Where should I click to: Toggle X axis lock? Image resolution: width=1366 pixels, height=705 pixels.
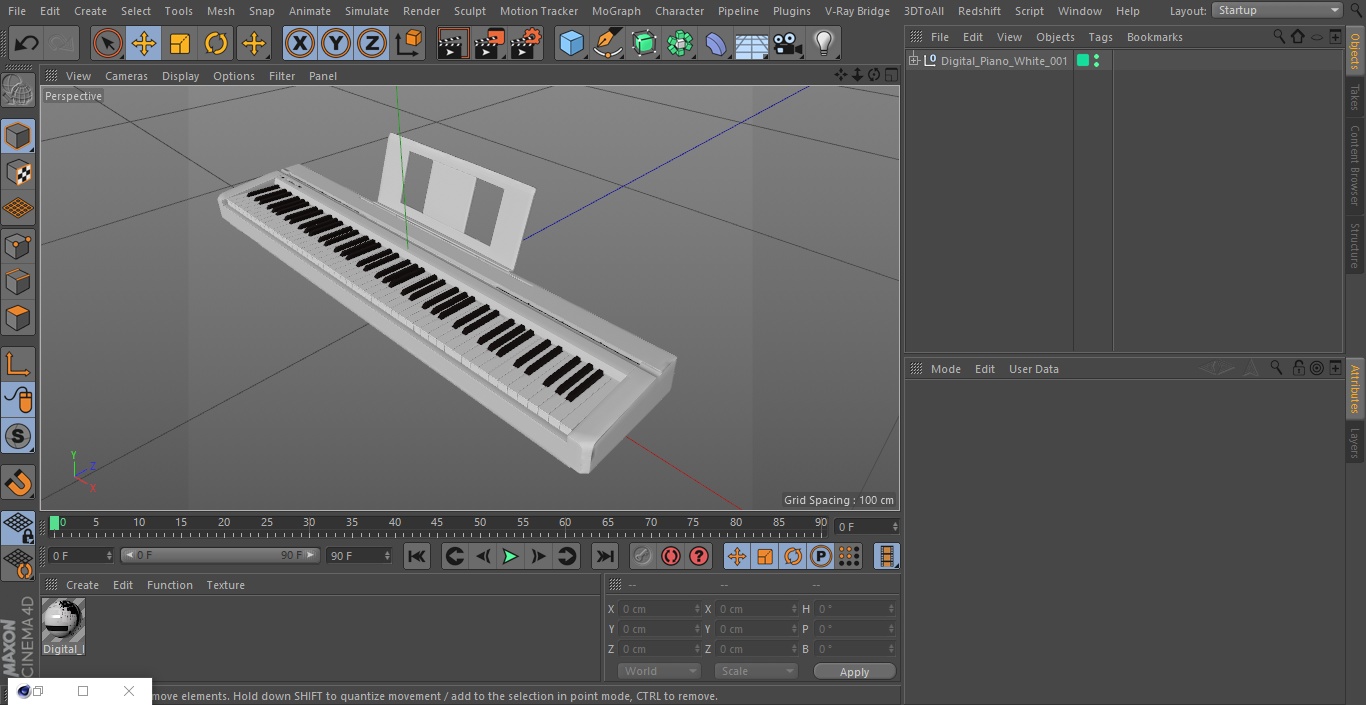pyautogui.click(x=300, y=44)
